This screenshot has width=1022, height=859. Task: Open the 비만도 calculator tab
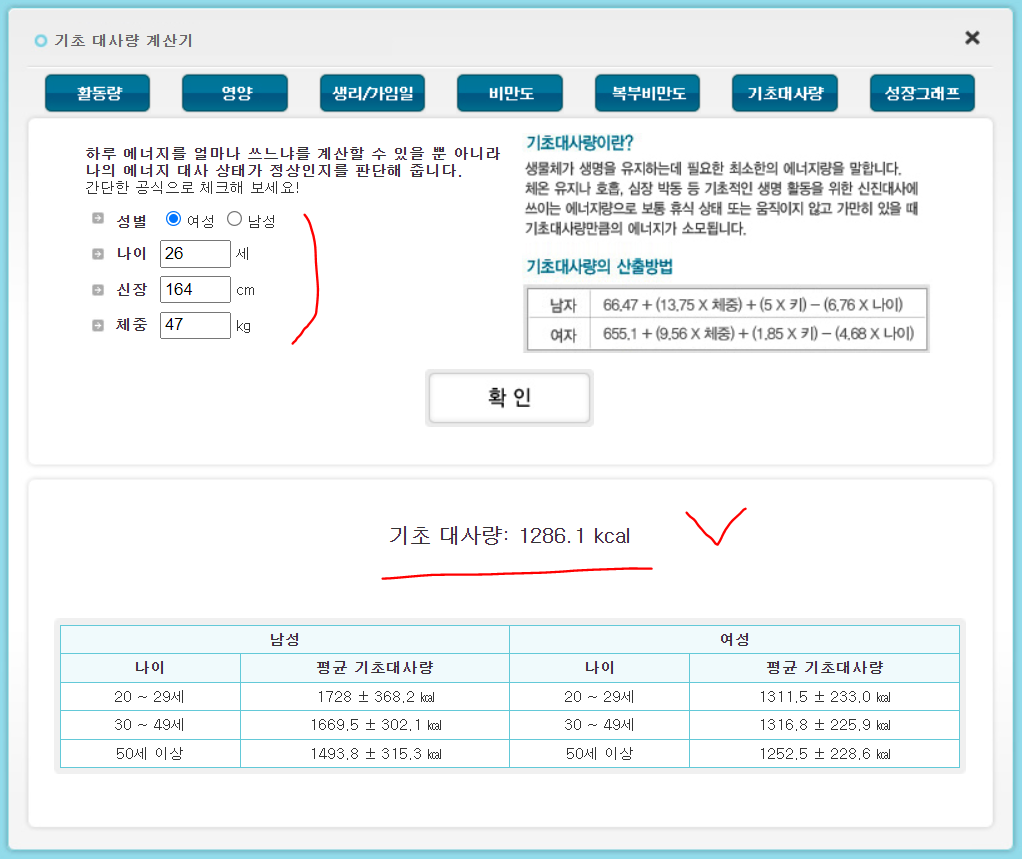pos(509,92)
